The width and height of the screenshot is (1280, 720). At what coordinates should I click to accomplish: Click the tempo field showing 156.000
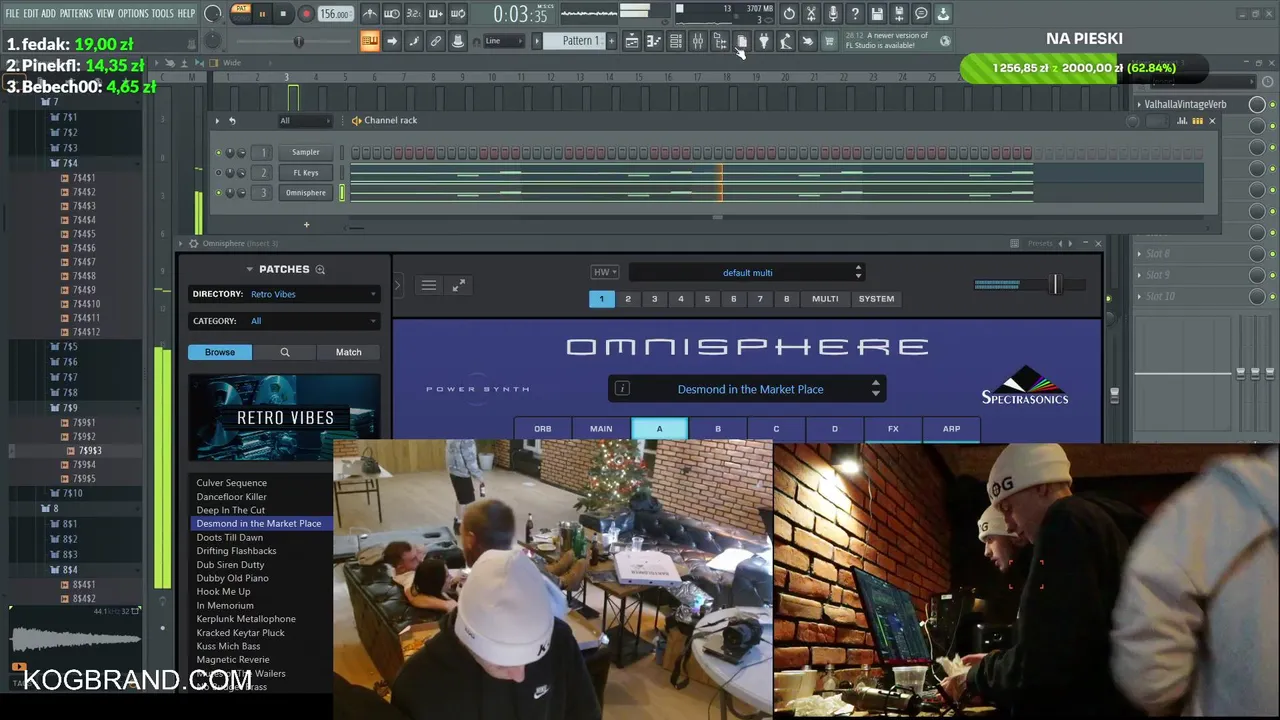coord(335,14)
